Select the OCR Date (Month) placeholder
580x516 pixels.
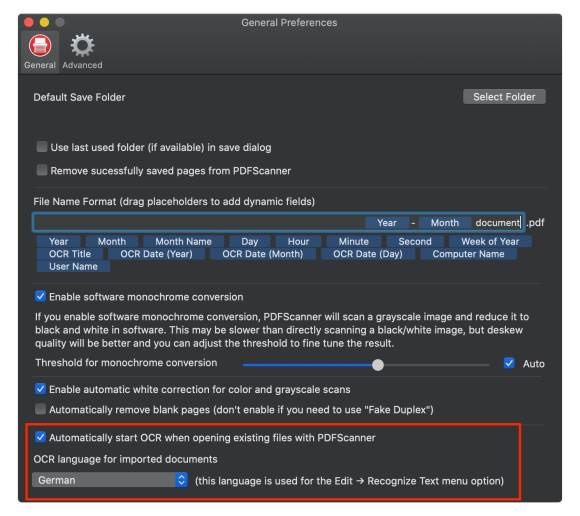[263, 254]
